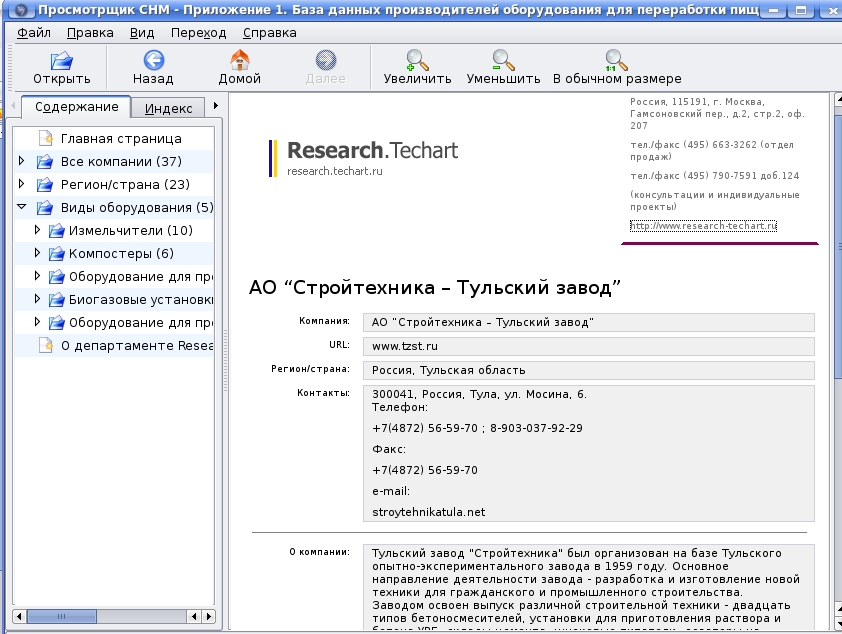Click the stroytehnikatula.net e-mail text

429,512
